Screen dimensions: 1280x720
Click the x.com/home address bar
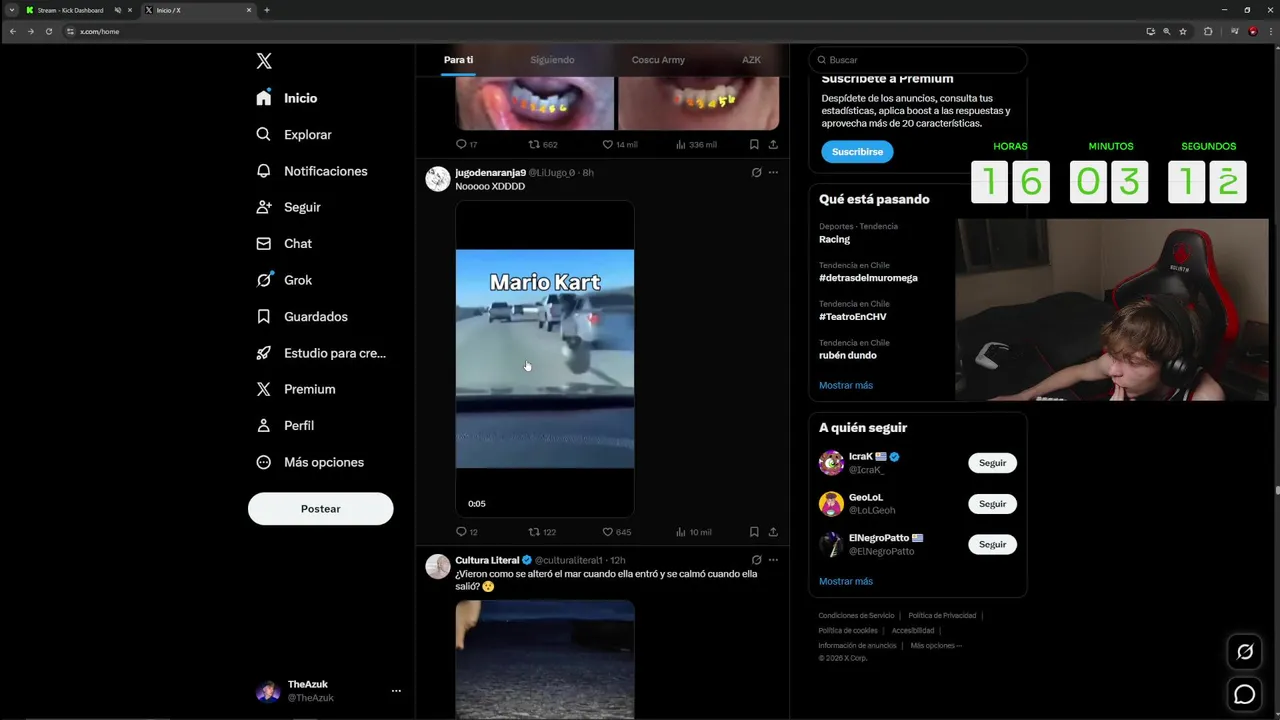click(x=600, y=31)
